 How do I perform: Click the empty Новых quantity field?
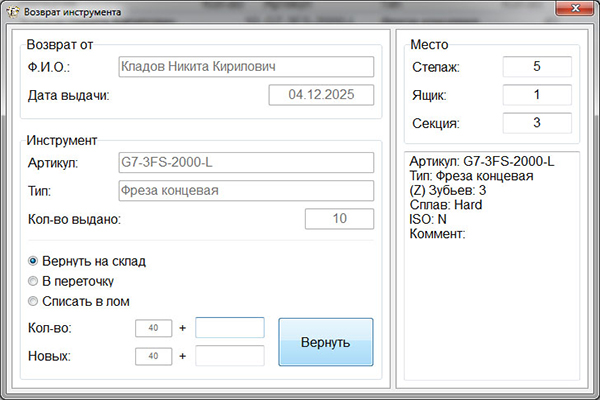click(x=230, y=356)
